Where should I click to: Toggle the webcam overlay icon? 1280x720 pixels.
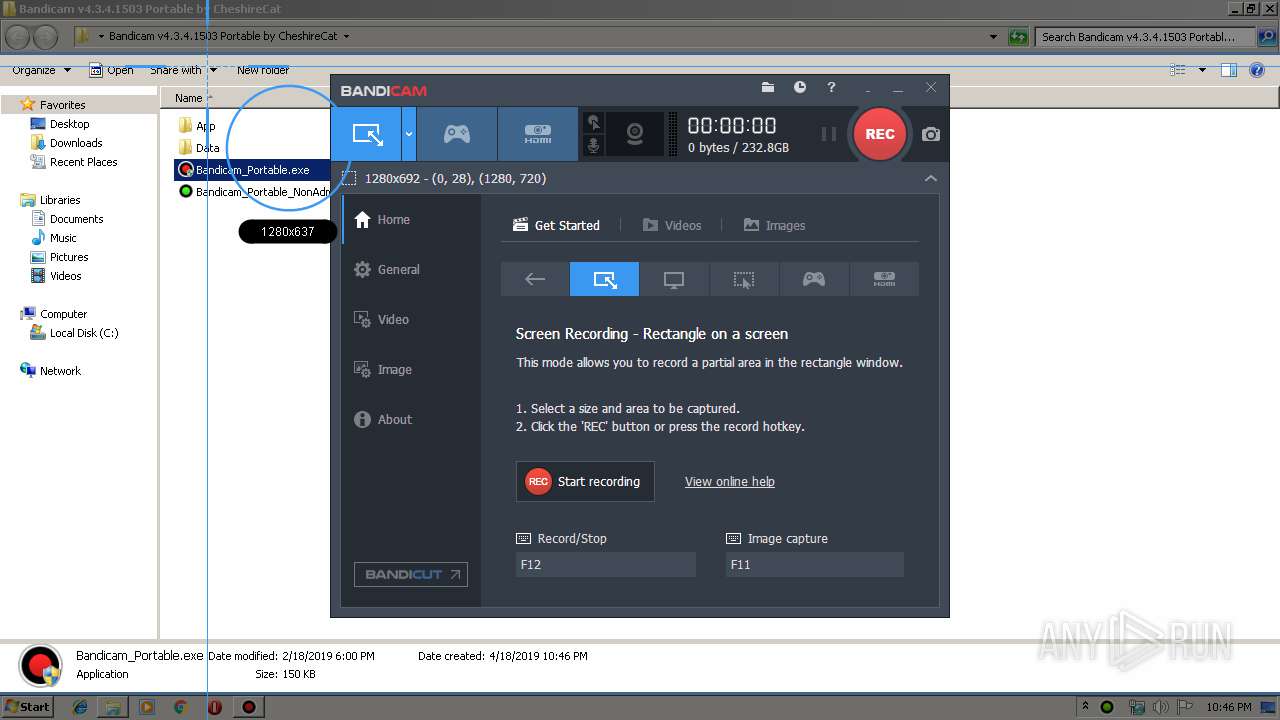(635, 134)
